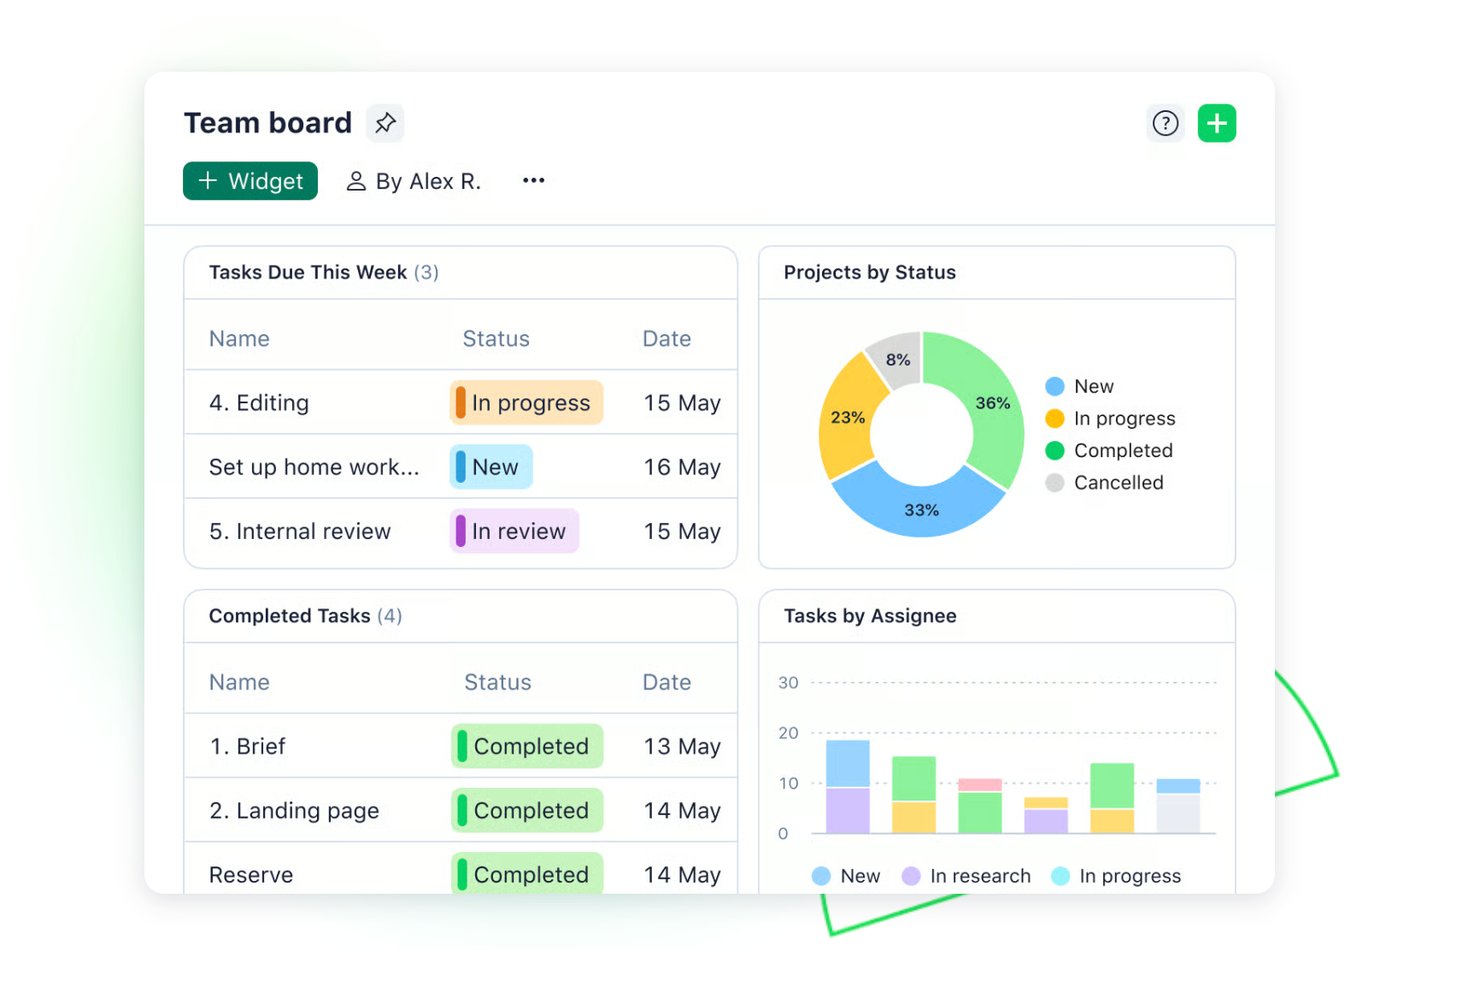
Task: Open the Reserve task
Action: pos(251,875)
